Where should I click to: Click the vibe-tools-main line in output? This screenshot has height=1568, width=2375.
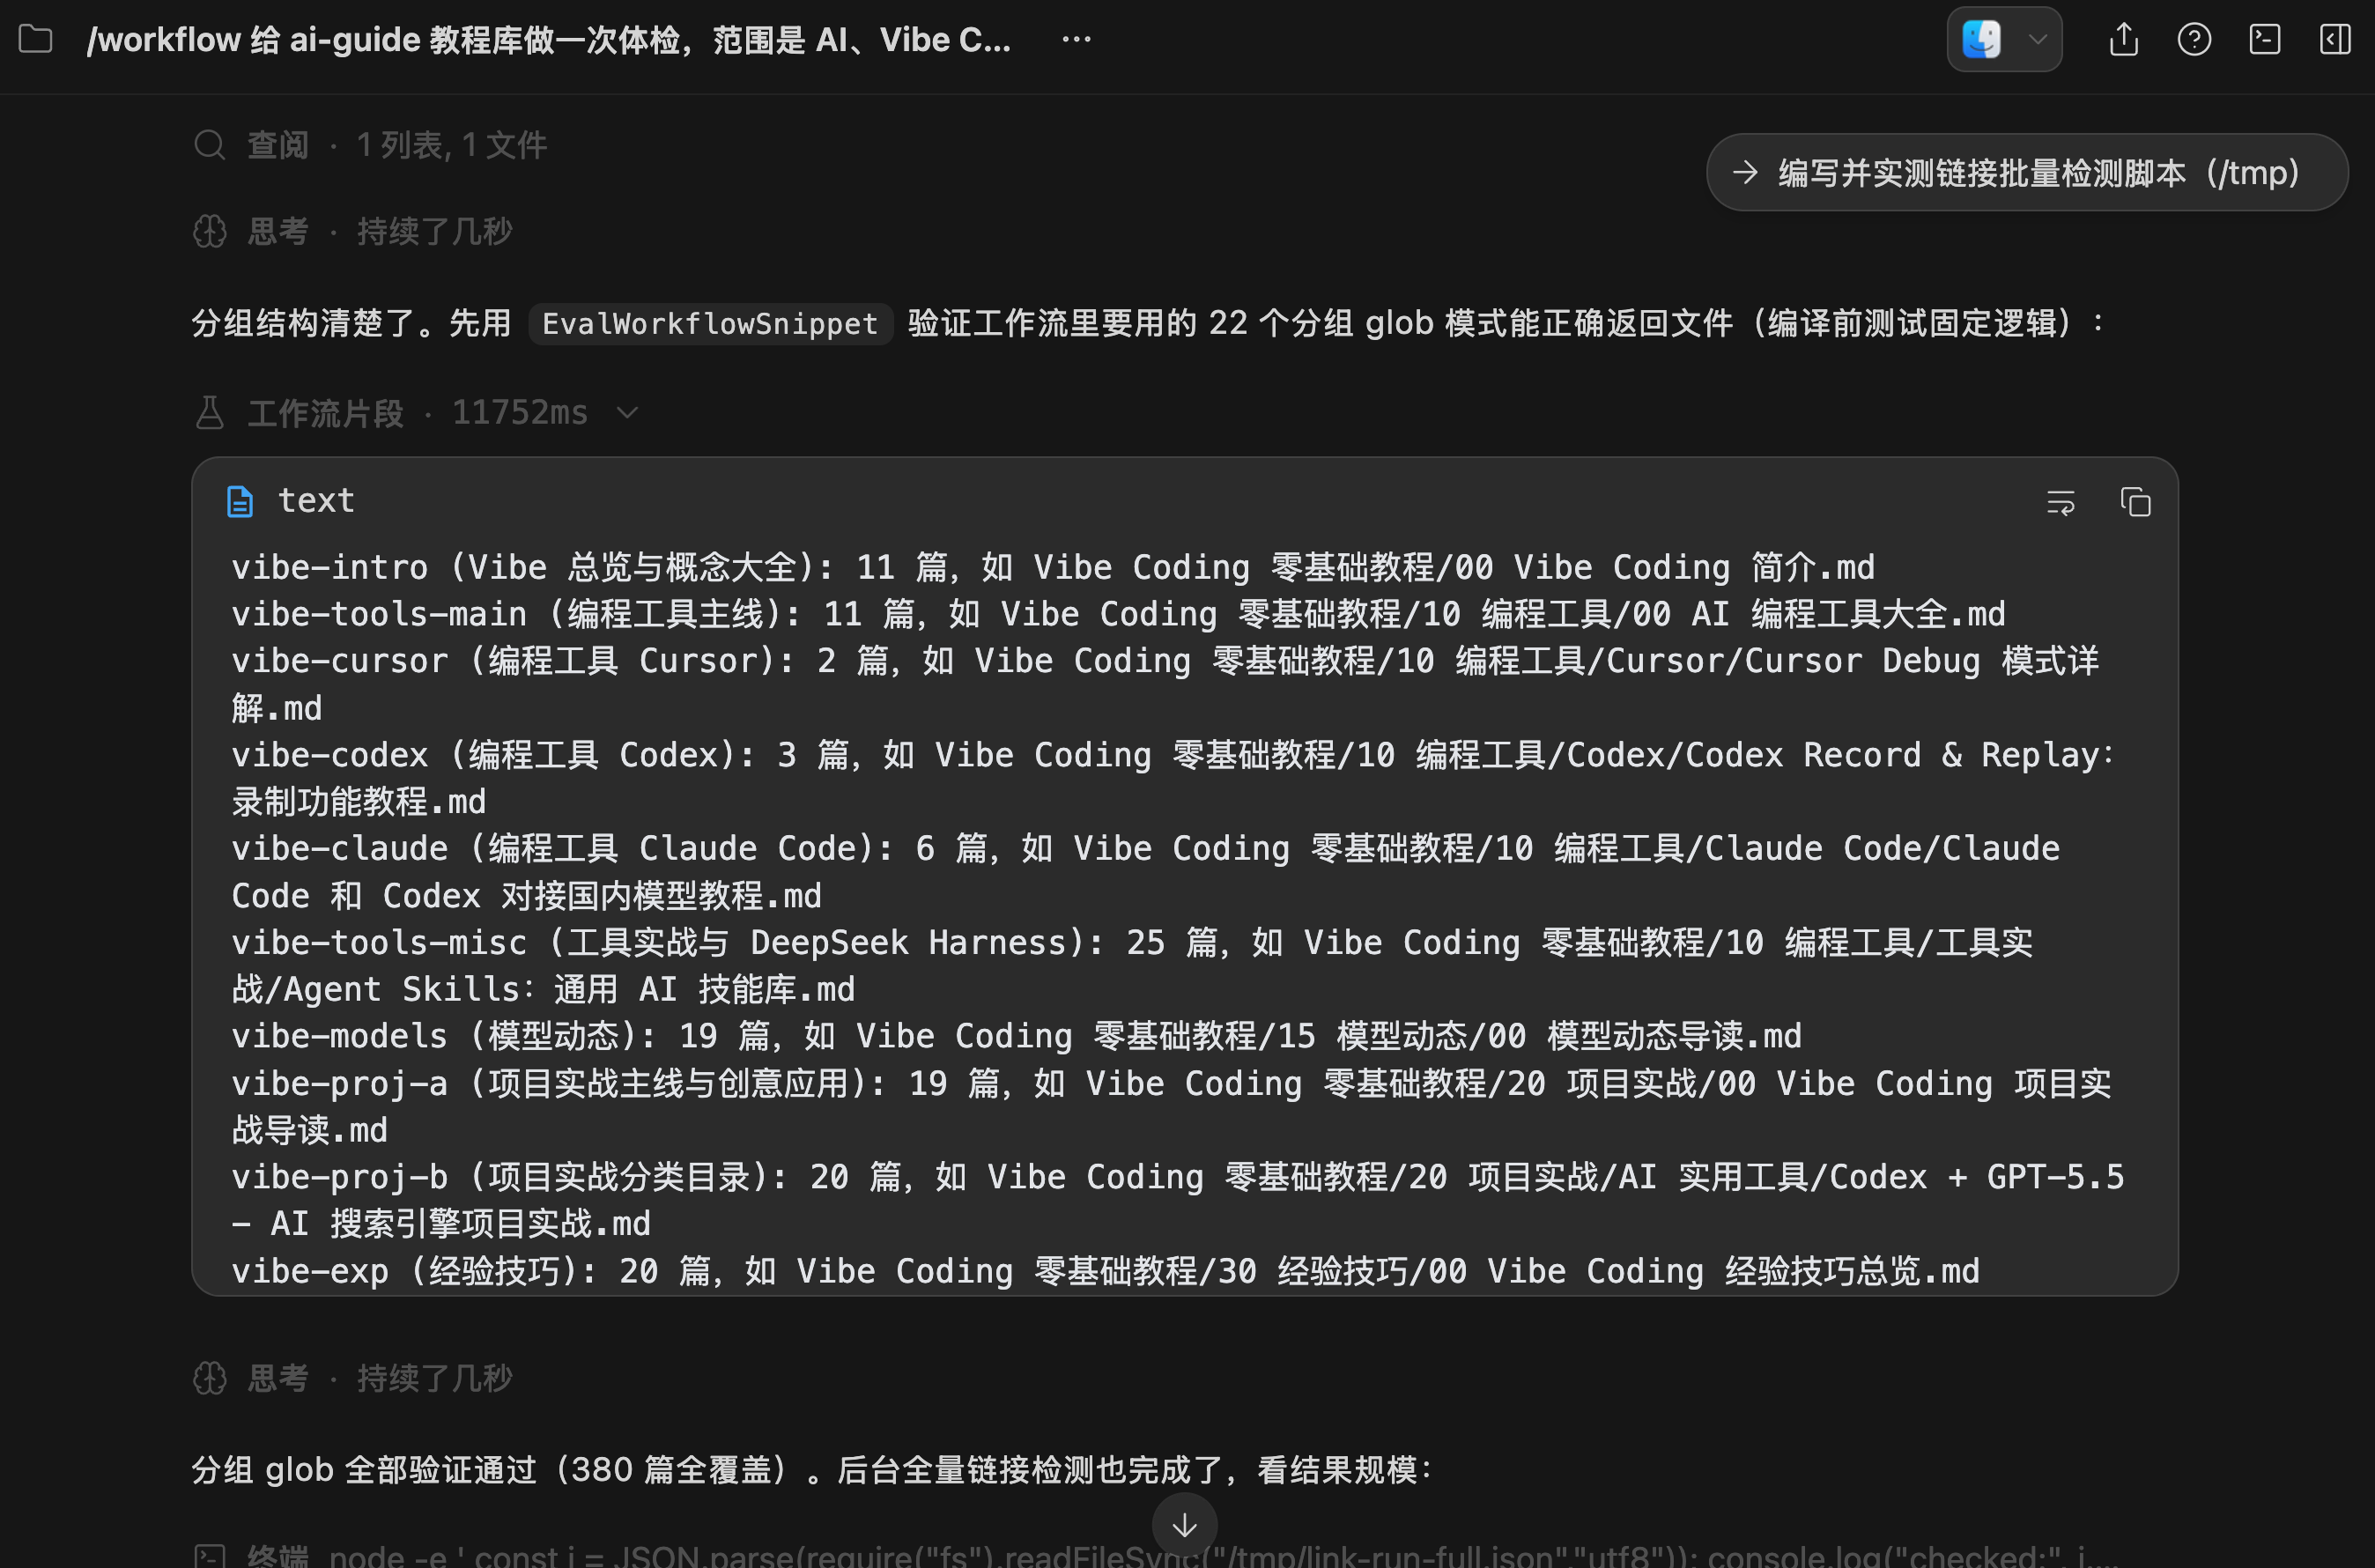pyautogui.click(x=1118, y=614)
